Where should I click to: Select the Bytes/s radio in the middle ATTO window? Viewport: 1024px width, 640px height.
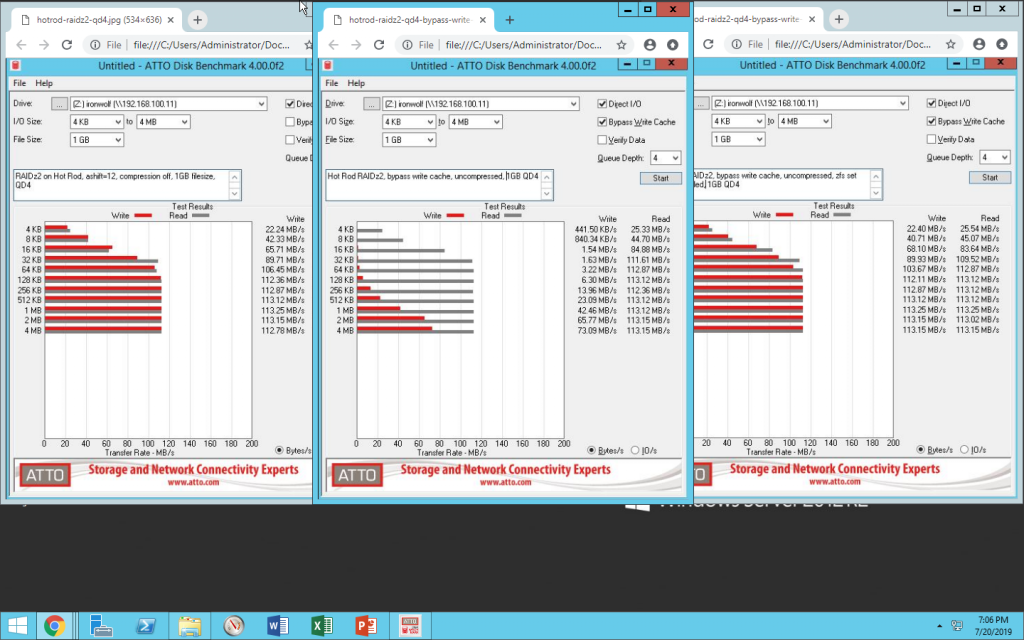tap(592, 450)
